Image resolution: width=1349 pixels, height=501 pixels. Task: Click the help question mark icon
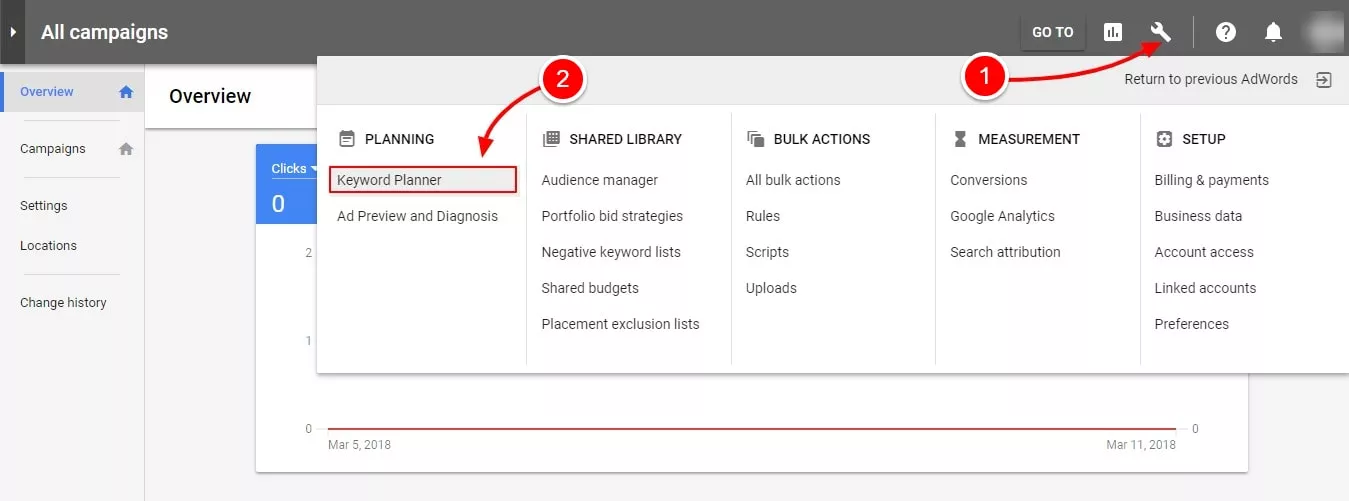coord(1226,32)
